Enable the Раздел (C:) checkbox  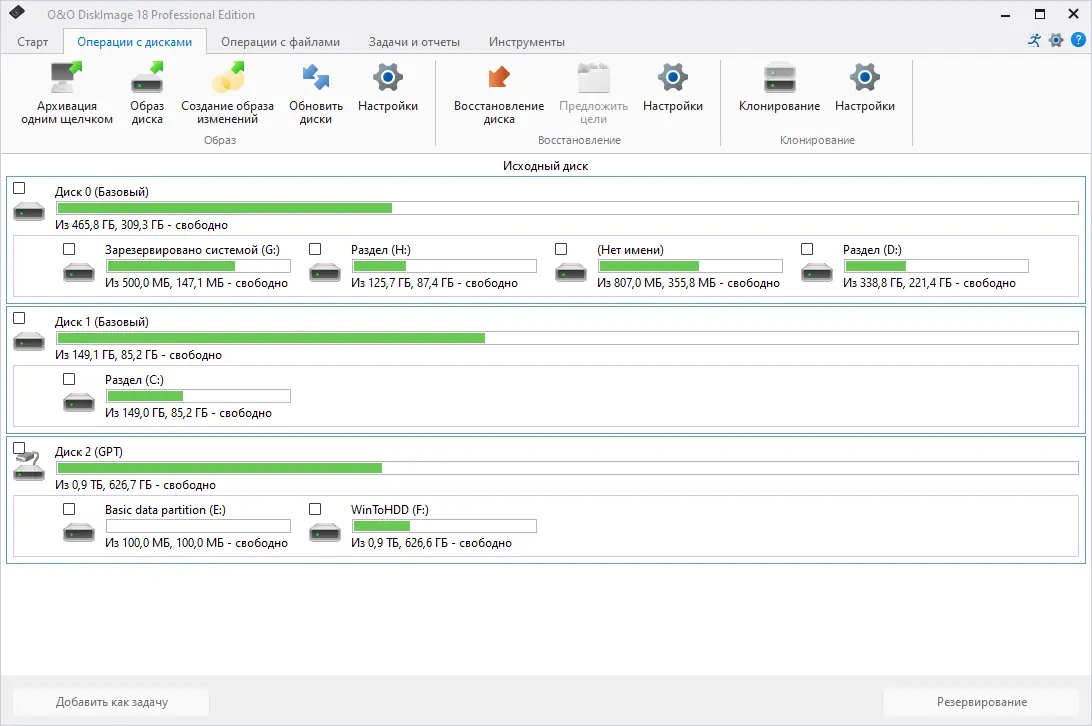point(69,379)
